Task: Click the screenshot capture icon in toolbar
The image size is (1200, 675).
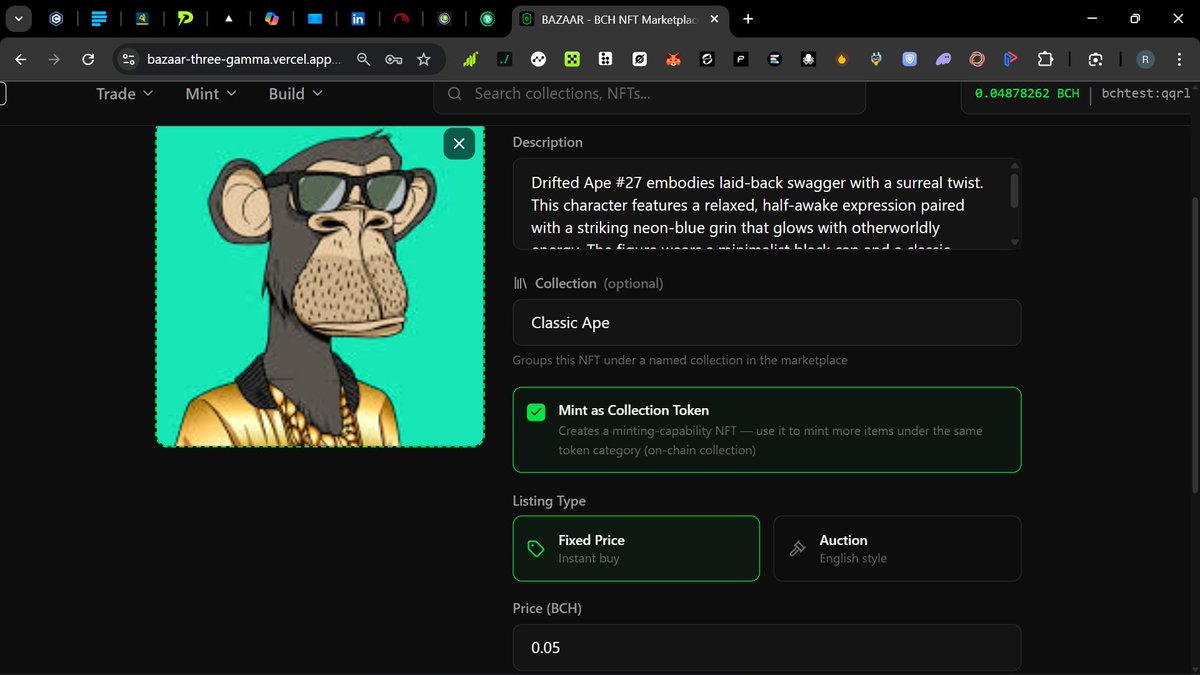Action: [x=1096, y=59]
